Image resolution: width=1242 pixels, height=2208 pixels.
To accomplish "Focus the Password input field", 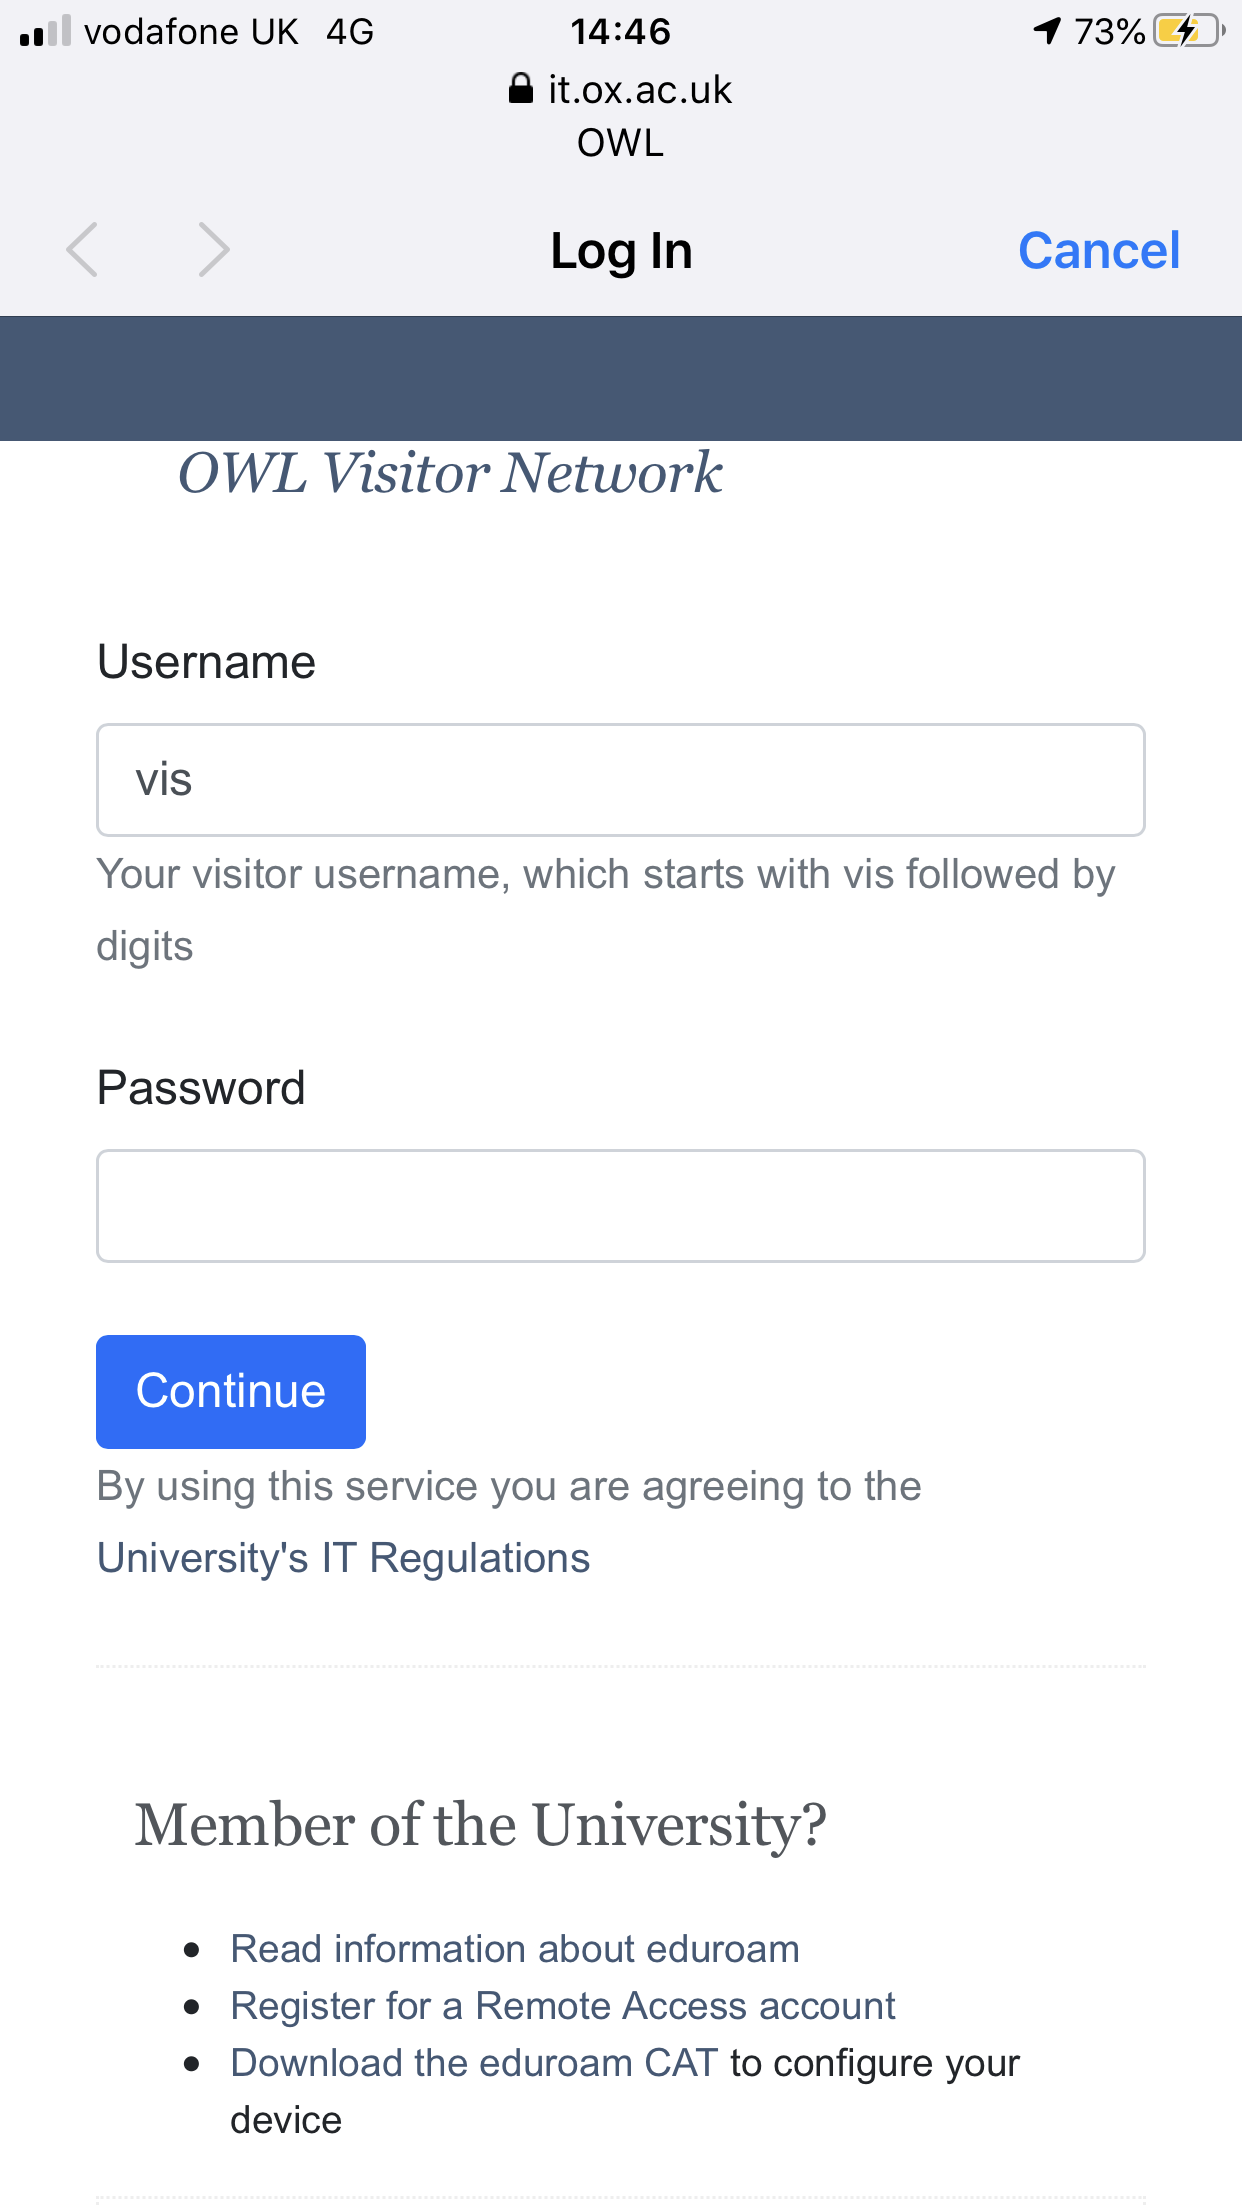I will click(620, 1206).
